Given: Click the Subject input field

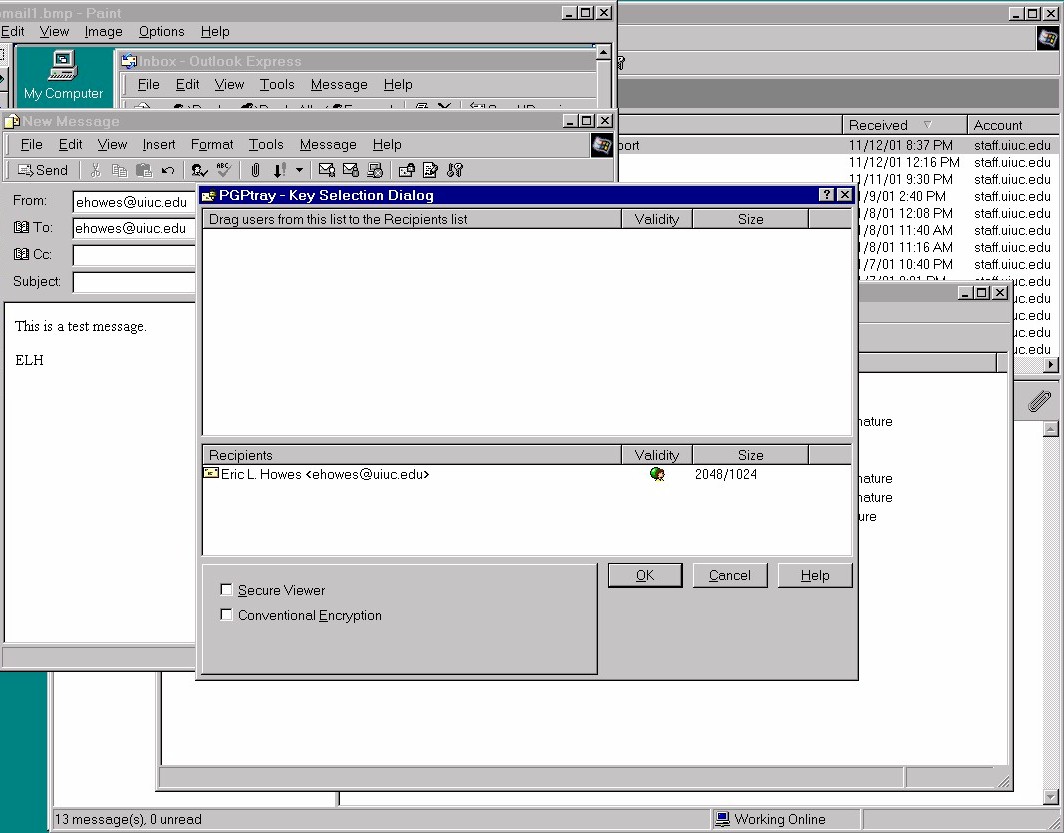Looking at the screenshot, I should coord(134,282).
